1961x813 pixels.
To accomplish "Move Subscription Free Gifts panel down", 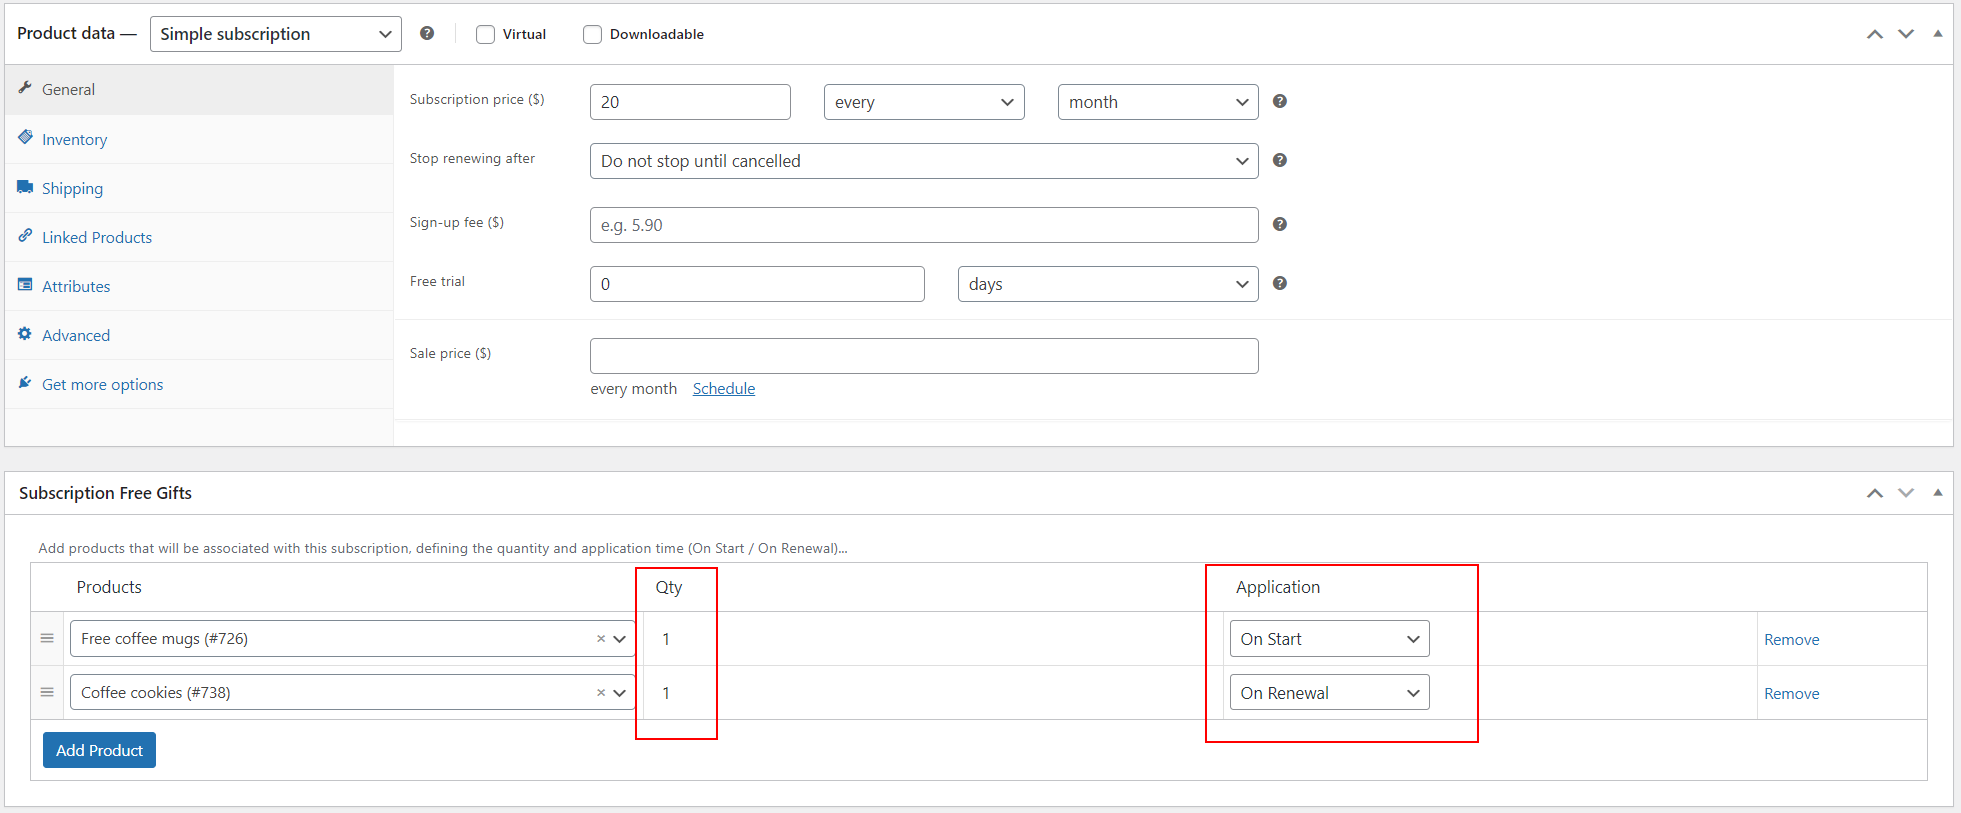I will click(1906, 493).
